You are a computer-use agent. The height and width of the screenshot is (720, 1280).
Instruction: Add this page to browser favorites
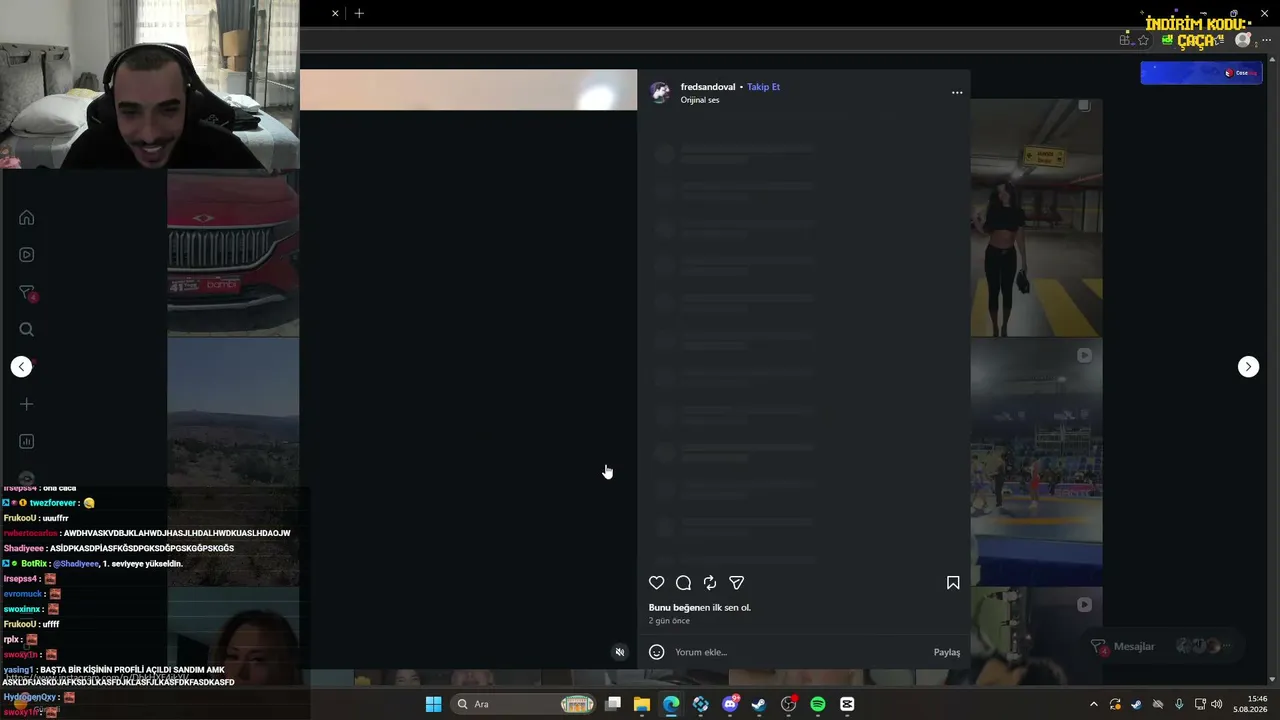(x=1143, y=41)
